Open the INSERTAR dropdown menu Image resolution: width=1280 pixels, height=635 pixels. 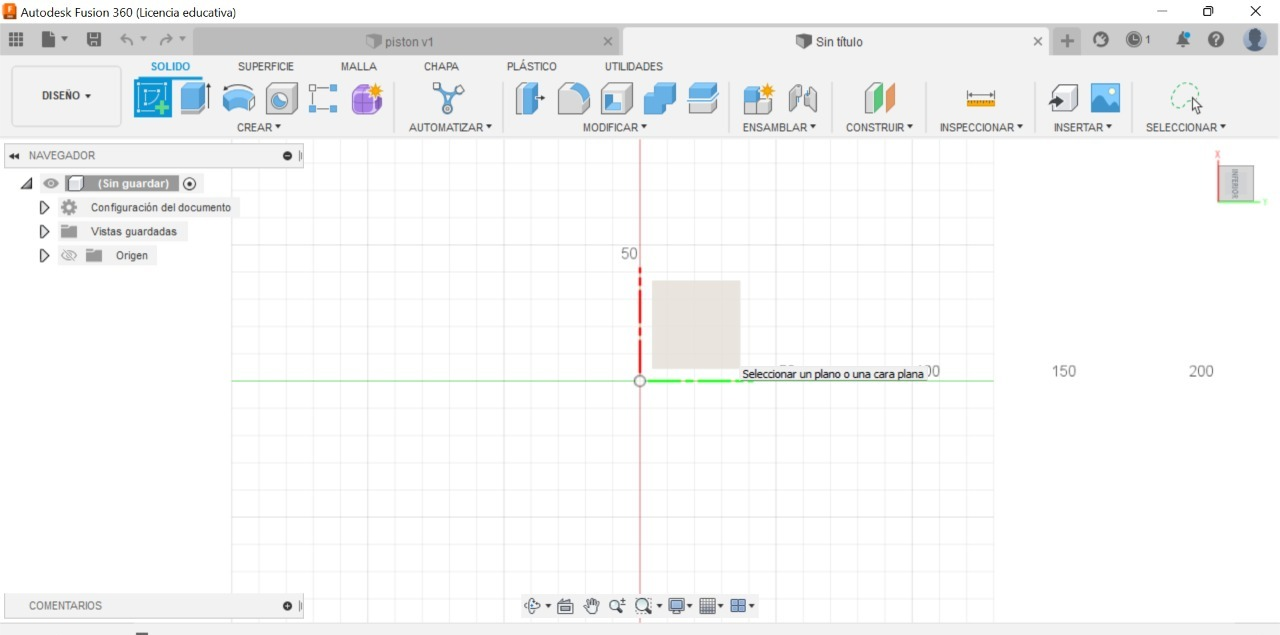tap(1083, 127)
